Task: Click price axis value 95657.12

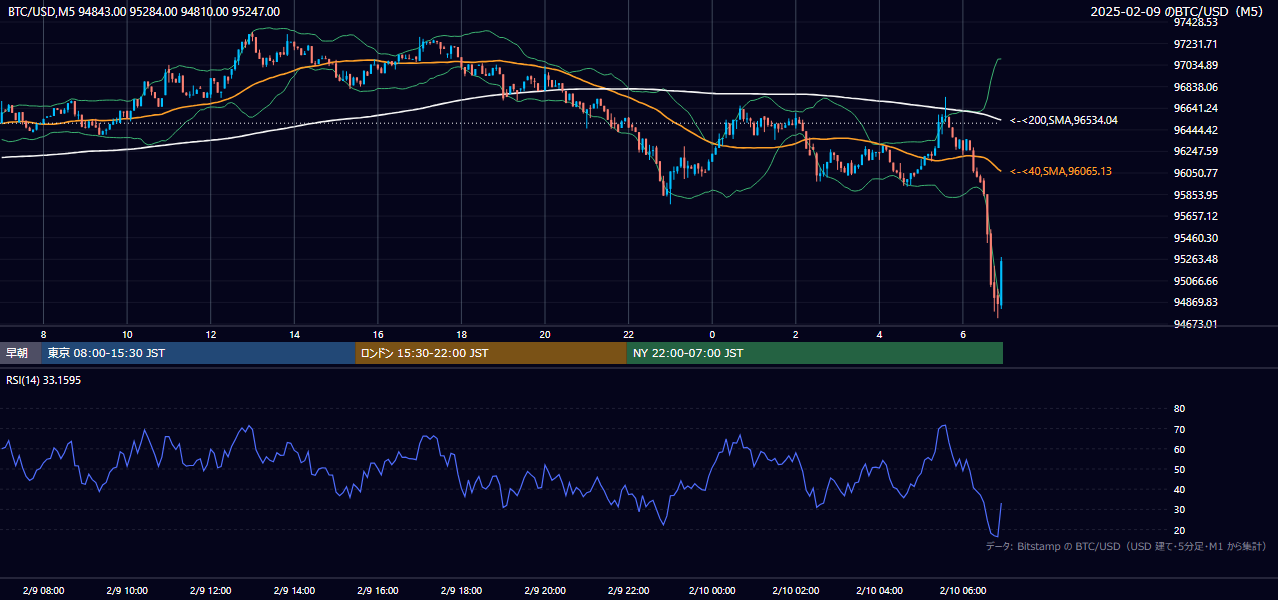Action: click(x=1195, y=216)
